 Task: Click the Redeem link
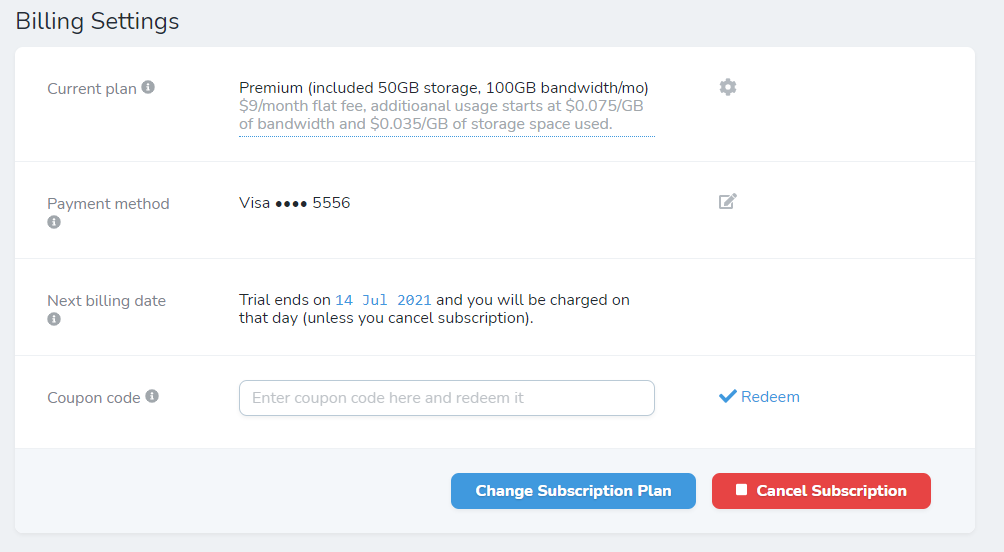point(770,397)
